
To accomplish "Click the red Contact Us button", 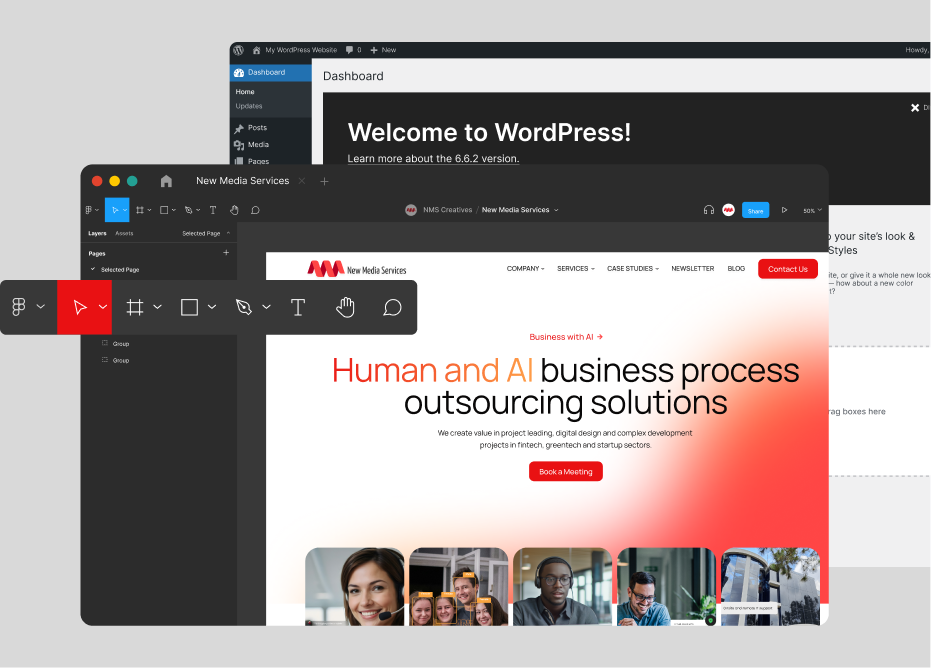I will 787,269.
